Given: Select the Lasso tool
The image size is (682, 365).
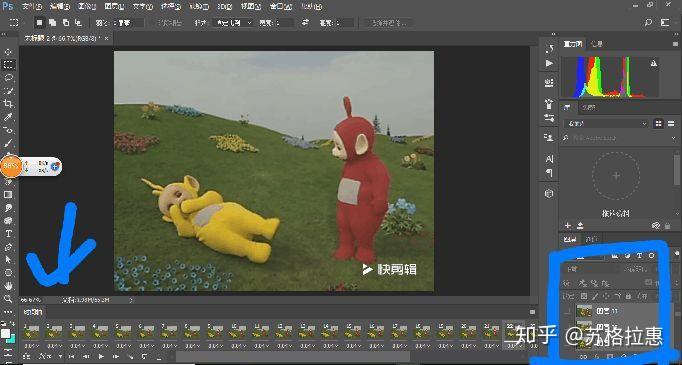Looking at the screenshot, I should click(x=8, y=78).
